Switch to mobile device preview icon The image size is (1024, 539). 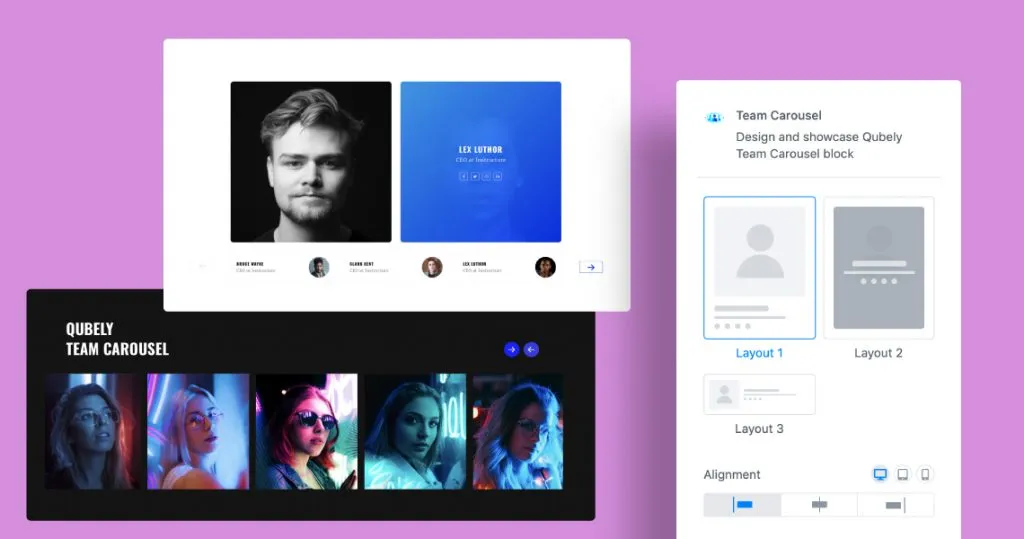[925, 474]
